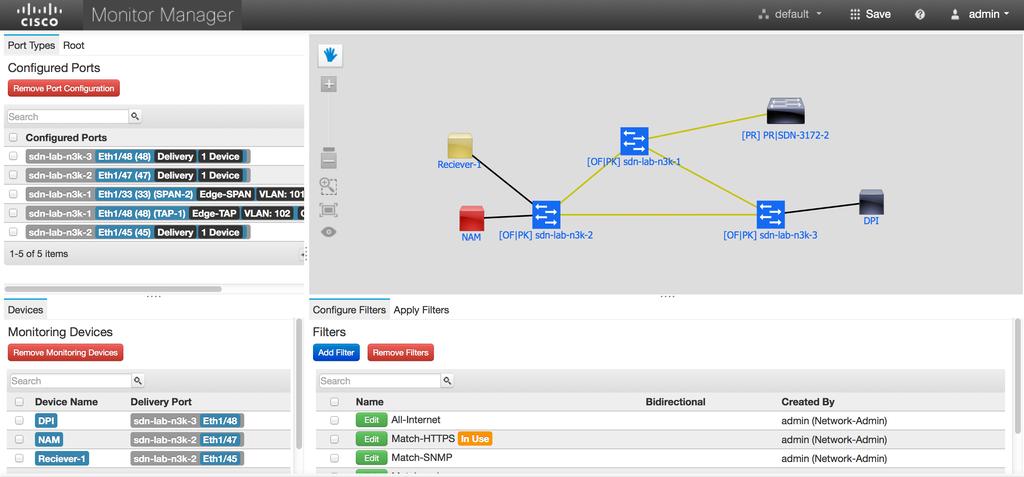Check the DPI device checkbox
This screenshot has height=477, width=1024.
pyautogui.click(x=19, y=420)
